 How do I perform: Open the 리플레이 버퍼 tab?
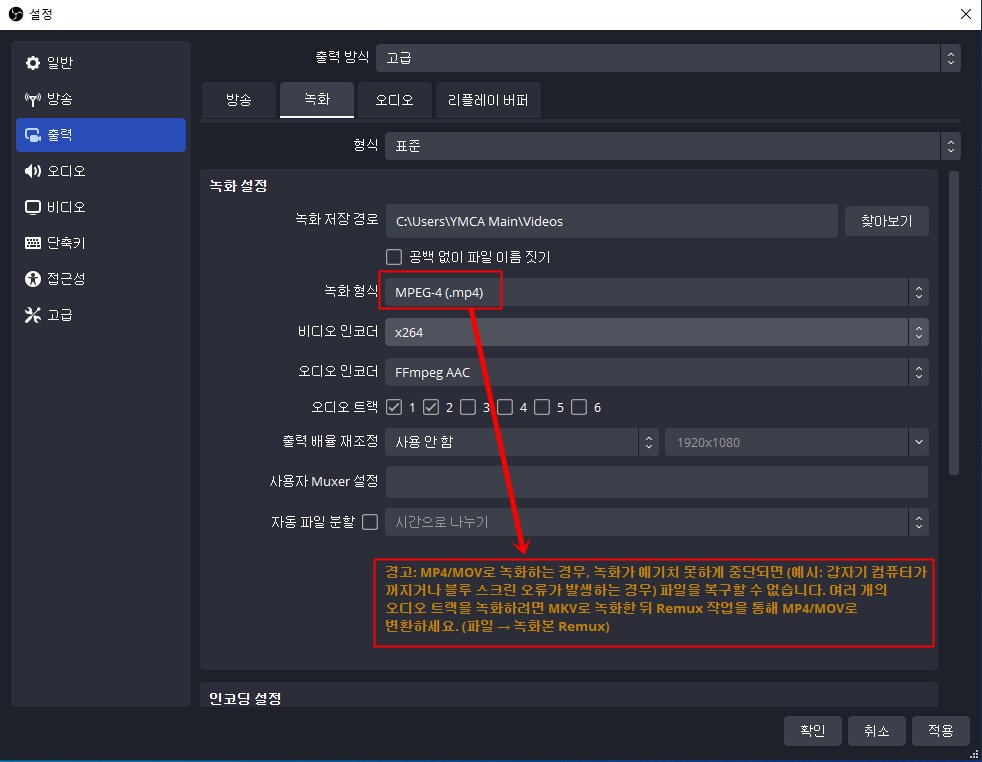[x=488, y=100]
